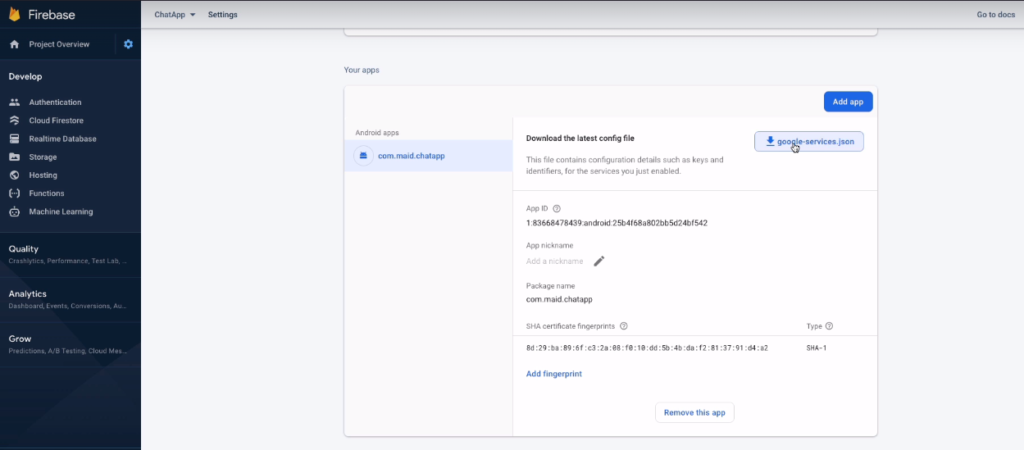Click SHA certificate fingerprints help icon

pyautogui.click(x=624, y=326)
